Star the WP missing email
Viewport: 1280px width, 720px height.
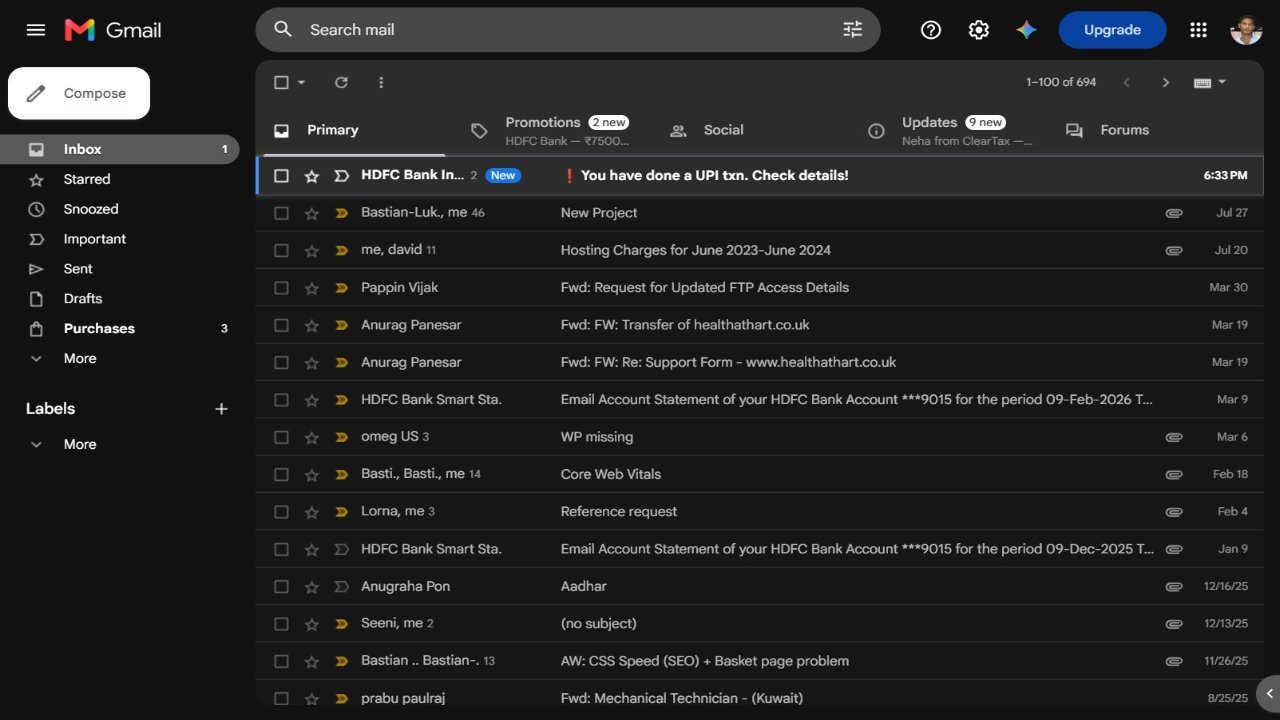pyautogui.click(x=311, y=437)
